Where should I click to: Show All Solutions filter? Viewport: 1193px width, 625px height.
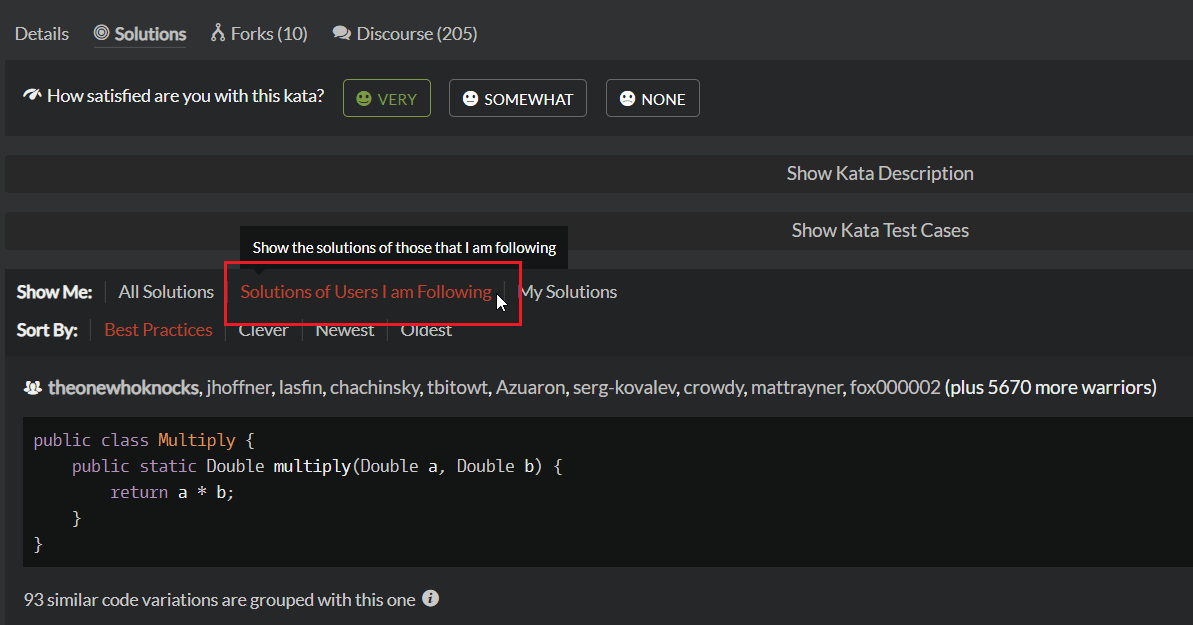[166, 292]
